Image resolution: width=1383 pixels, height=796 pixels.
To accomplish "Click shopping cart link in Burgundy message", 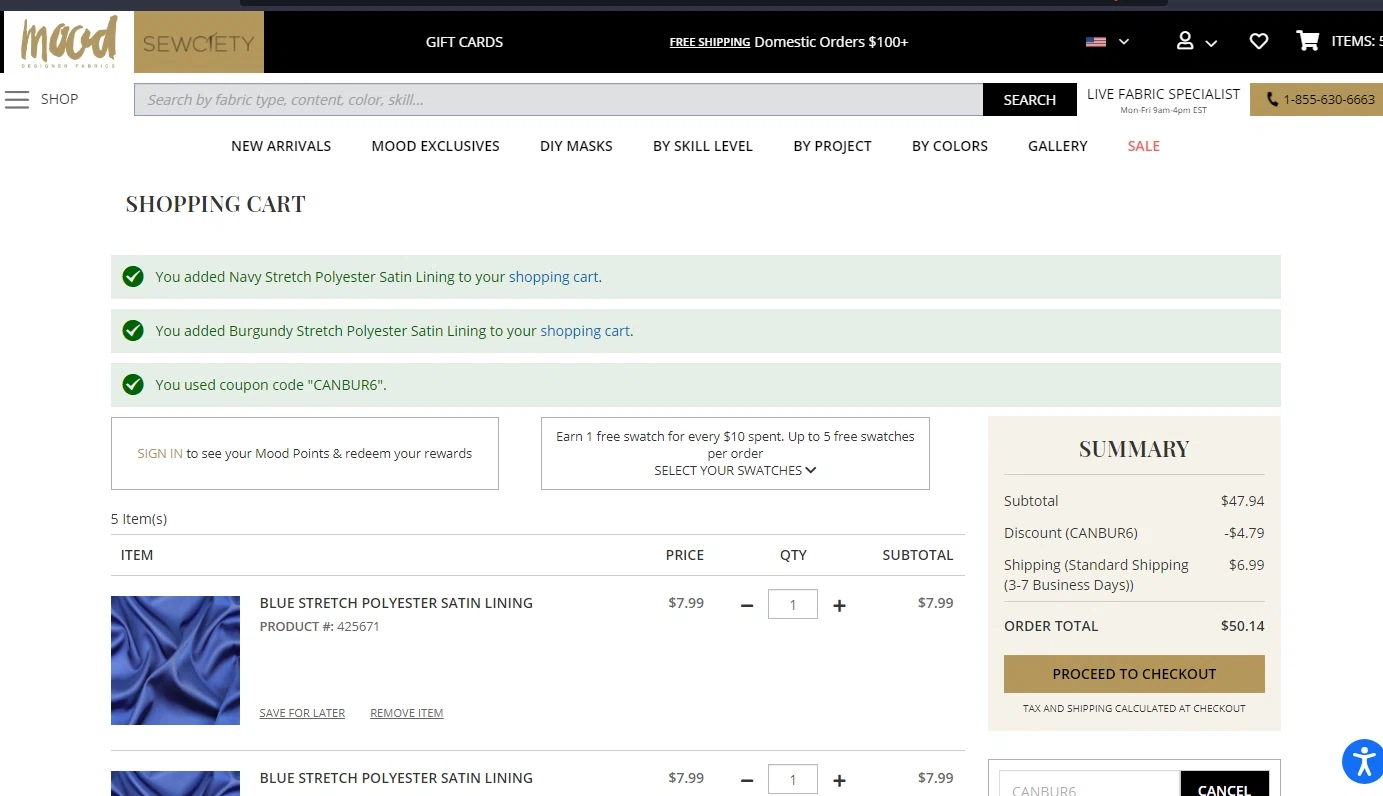I will tap(585, 331).
